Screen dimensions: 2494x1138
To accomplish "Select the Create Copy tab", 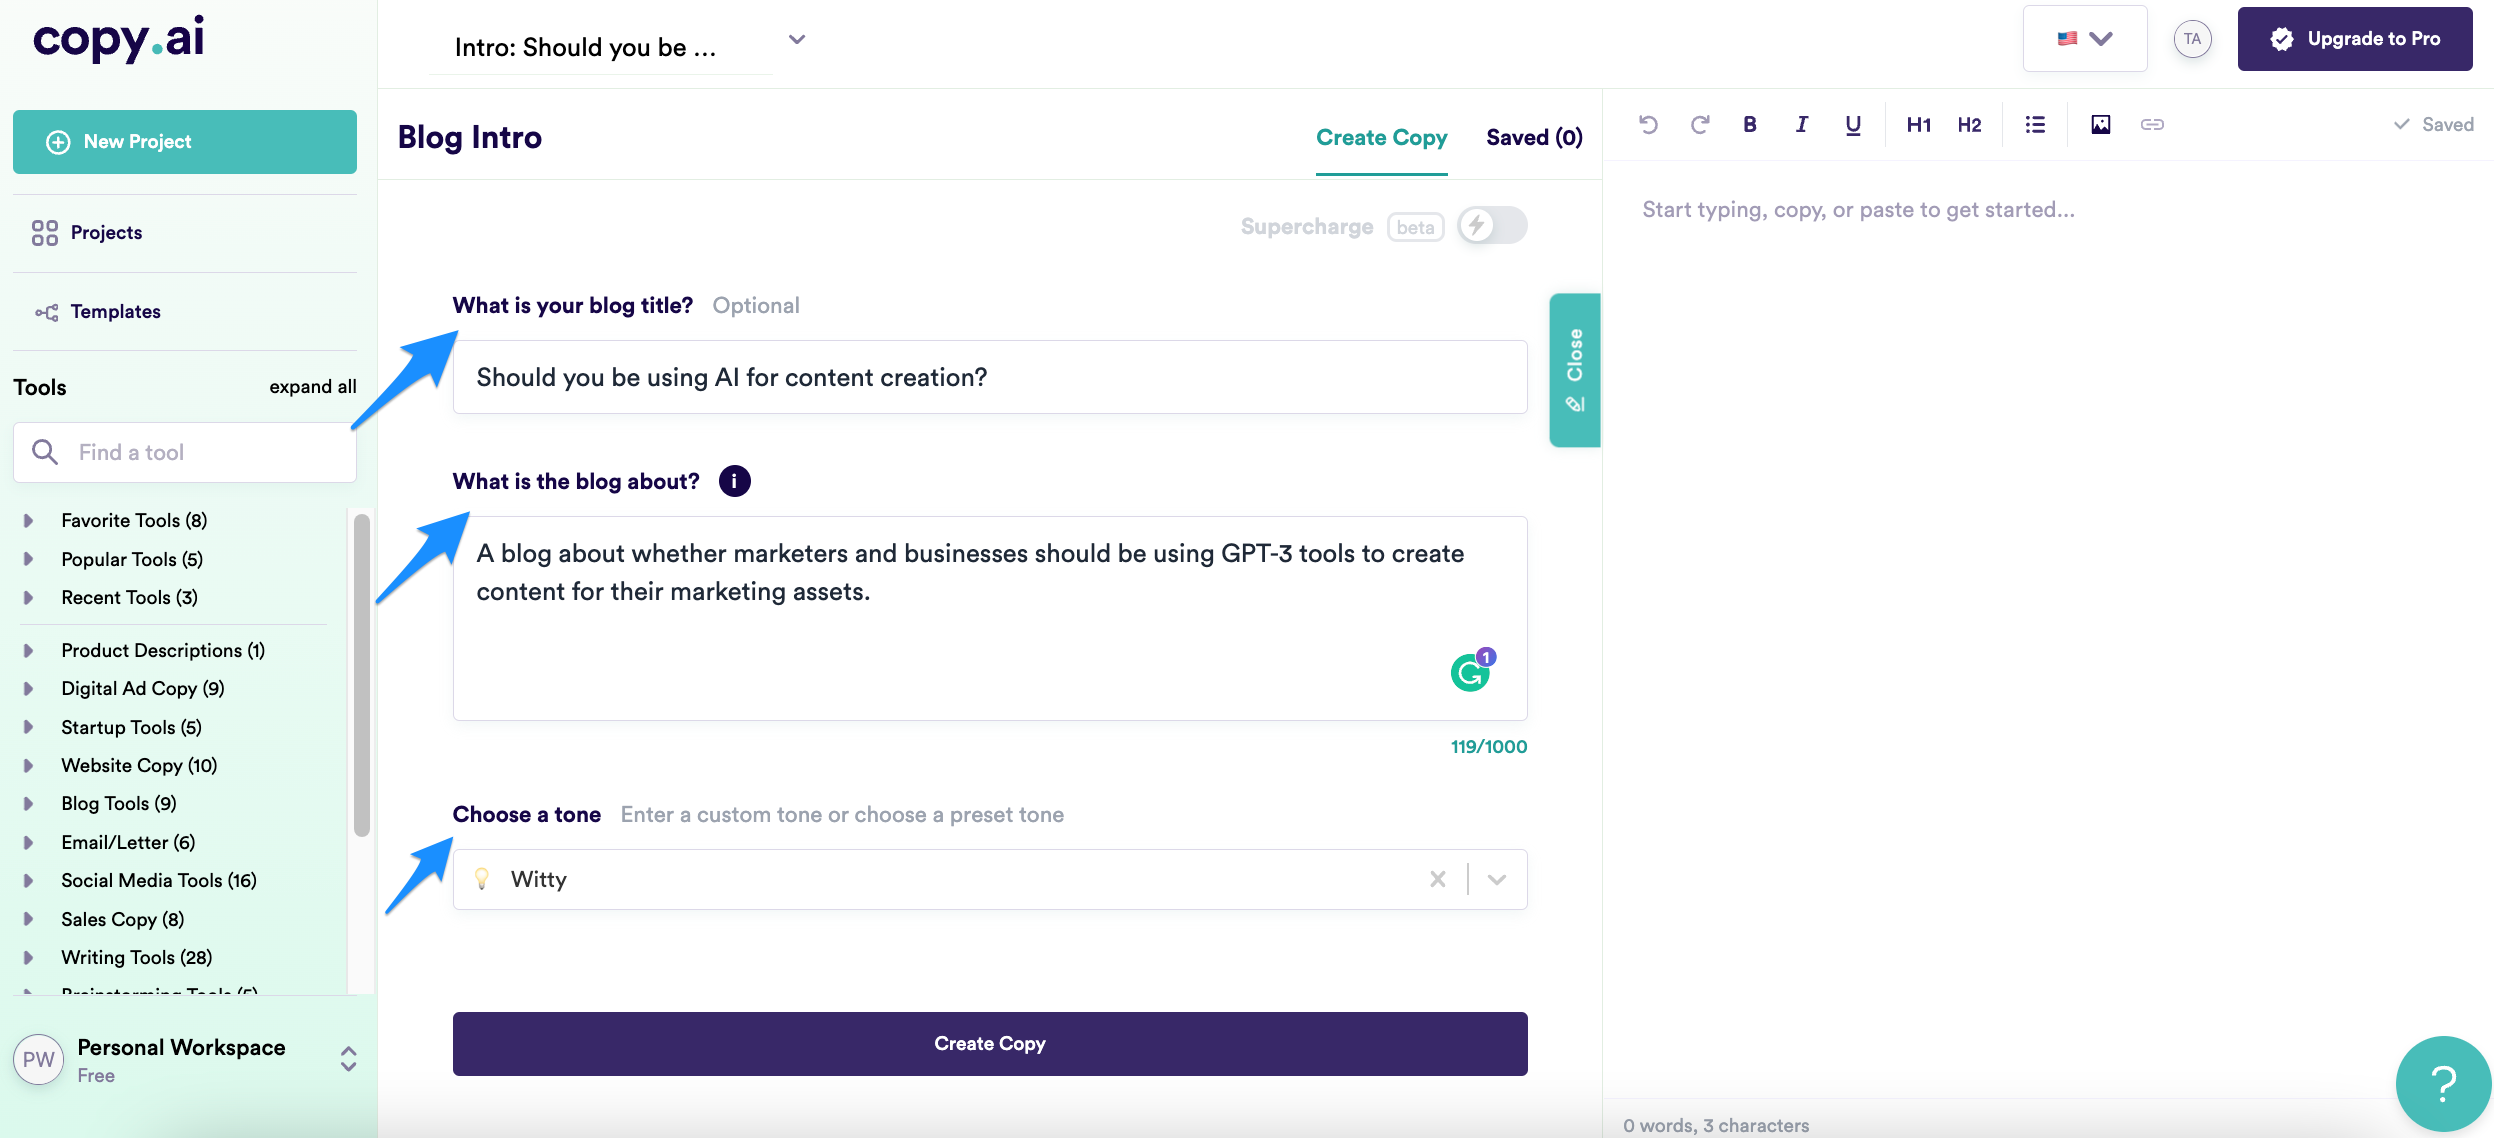I will coord(1382,137).
